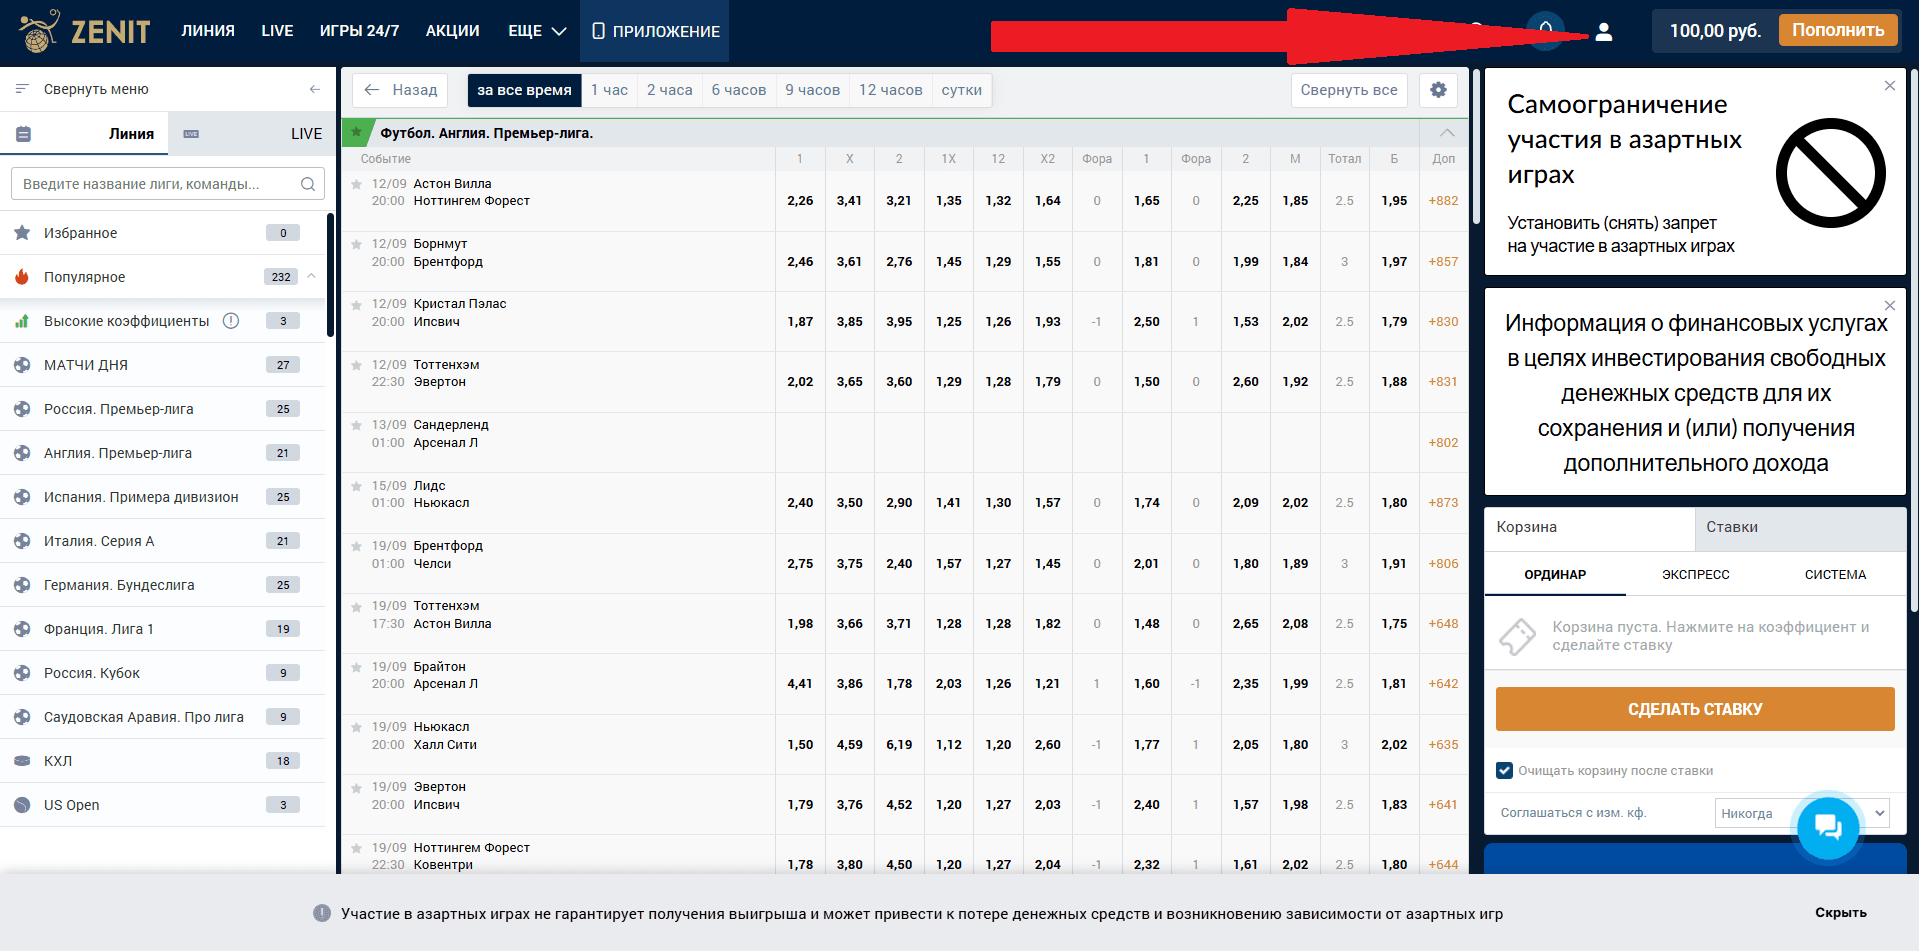
Task: Select the '12 часов' time filter
Action: 890,90
